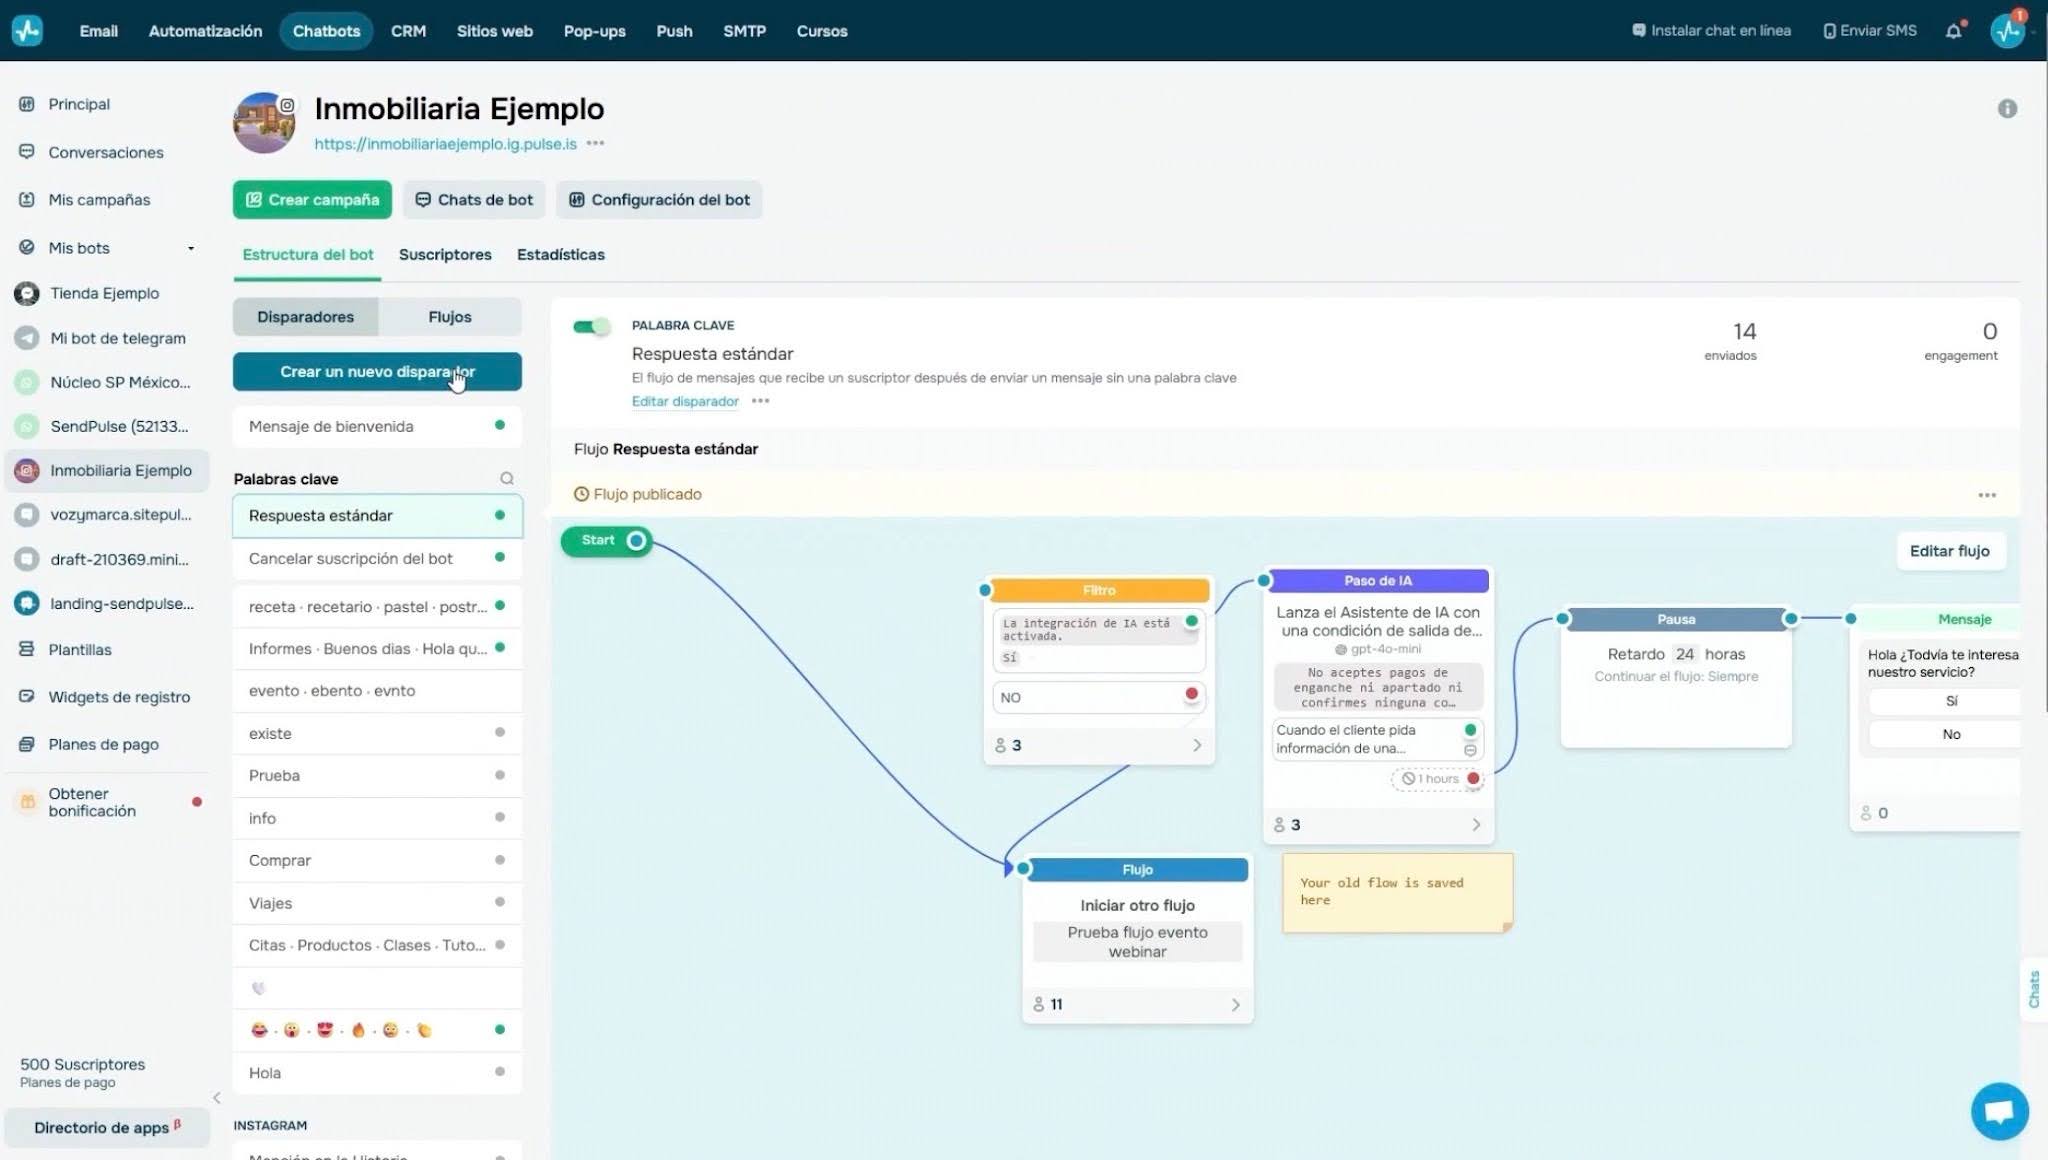Open Directorio de apps
The image size is (2048, 1160).
[107, 1127]
